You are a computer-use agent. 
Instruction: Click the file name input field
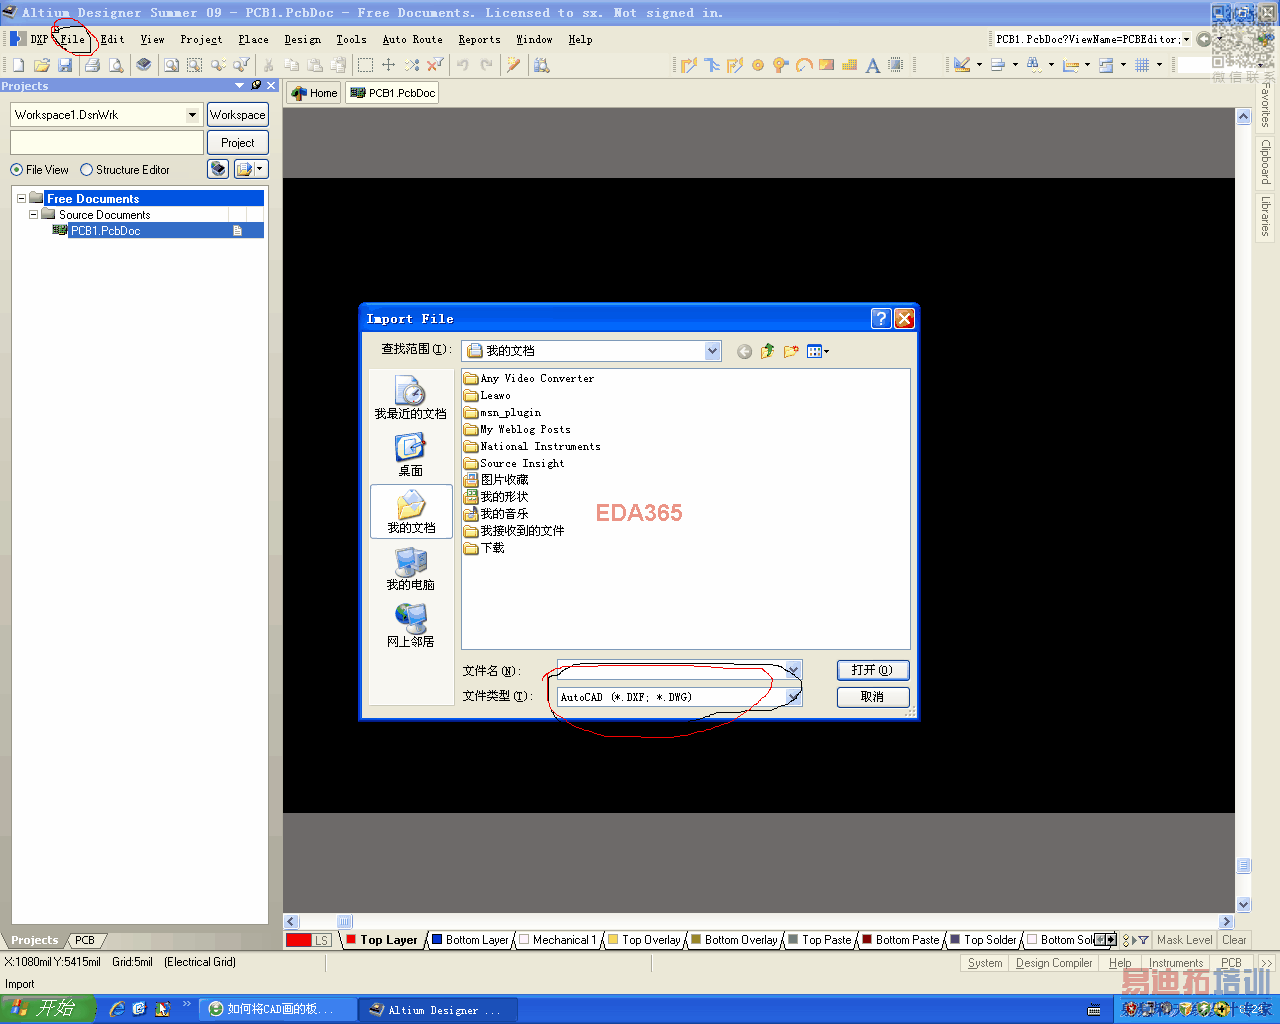pyautogui.click(x=671, y=670)
